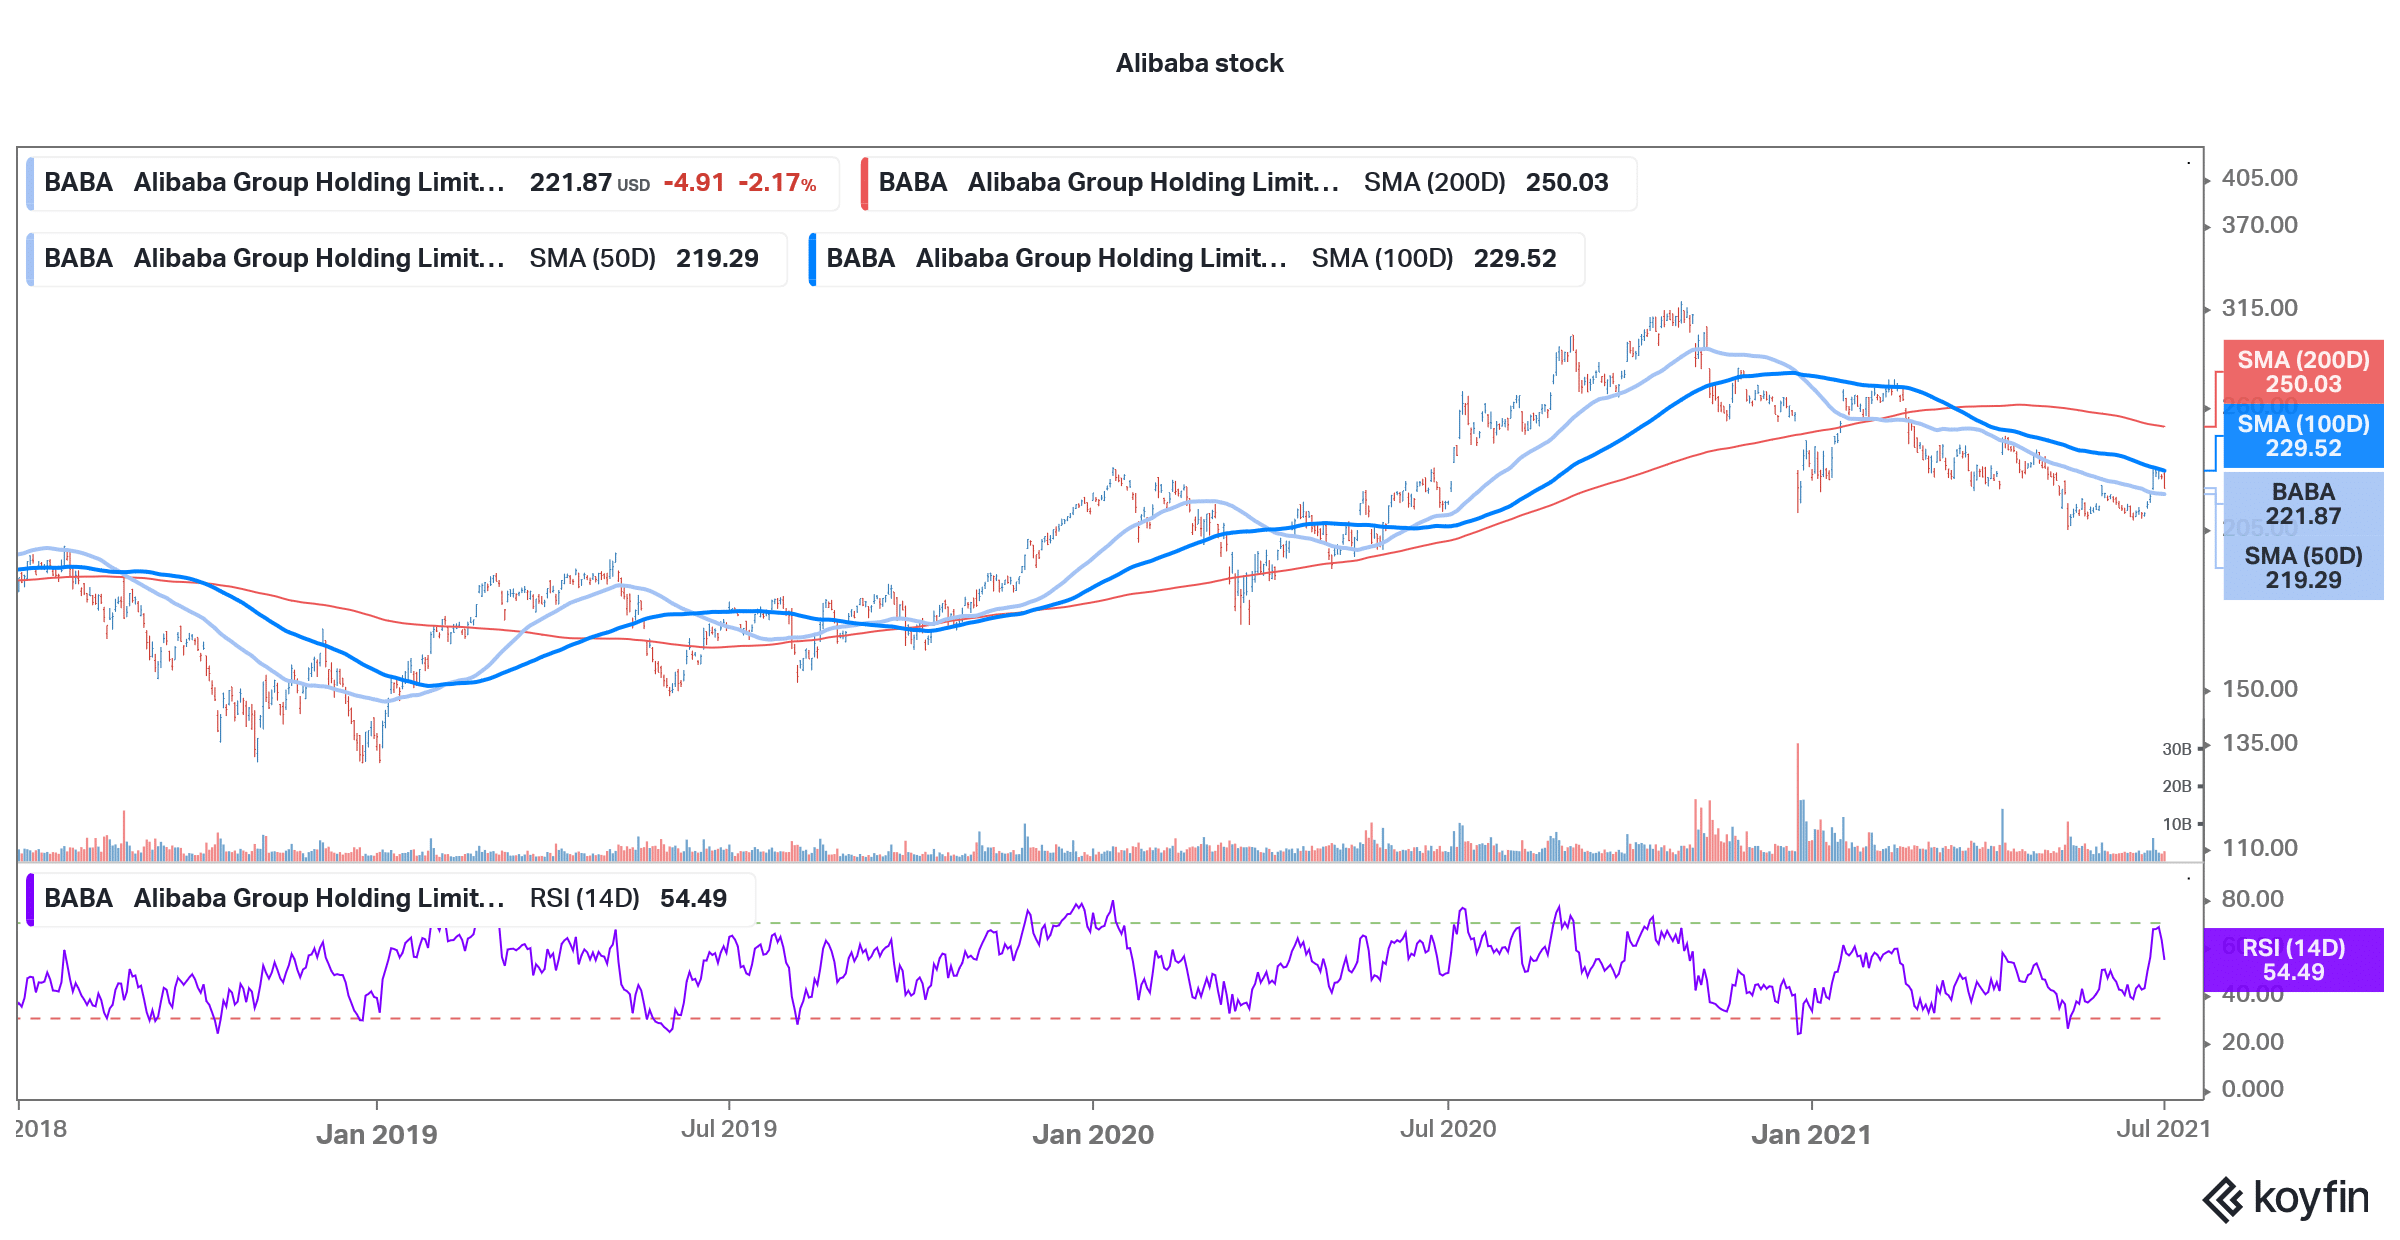The height and width of the screenshot is (1240, 2400).
Task: Select the SMA (50D) legend box
Action: pos(407,259)
